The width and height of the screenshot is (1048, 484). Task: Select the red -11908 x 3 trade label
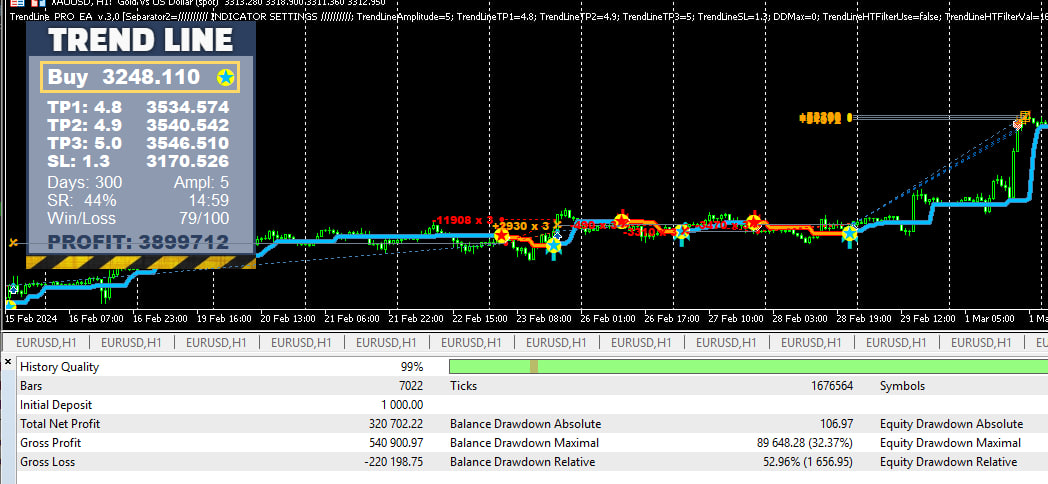tap(463, 220)
